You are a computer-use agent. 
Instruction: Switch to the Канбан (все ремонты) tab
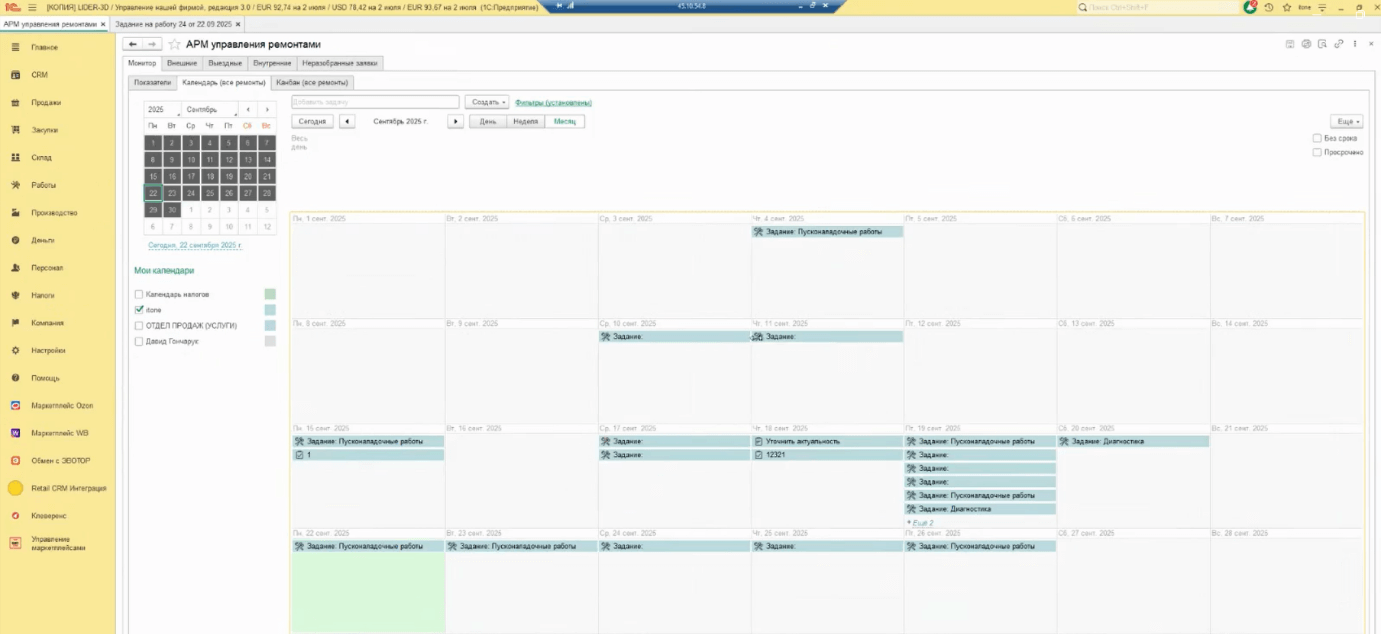coord(313,82)
